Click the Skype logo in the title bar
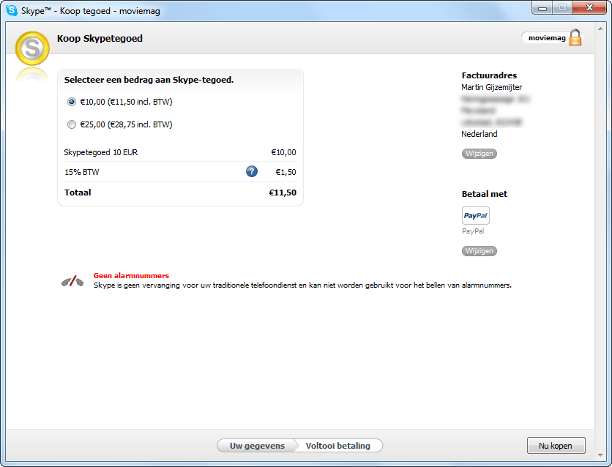Viewport: 612px width, 467px height. 12,10
